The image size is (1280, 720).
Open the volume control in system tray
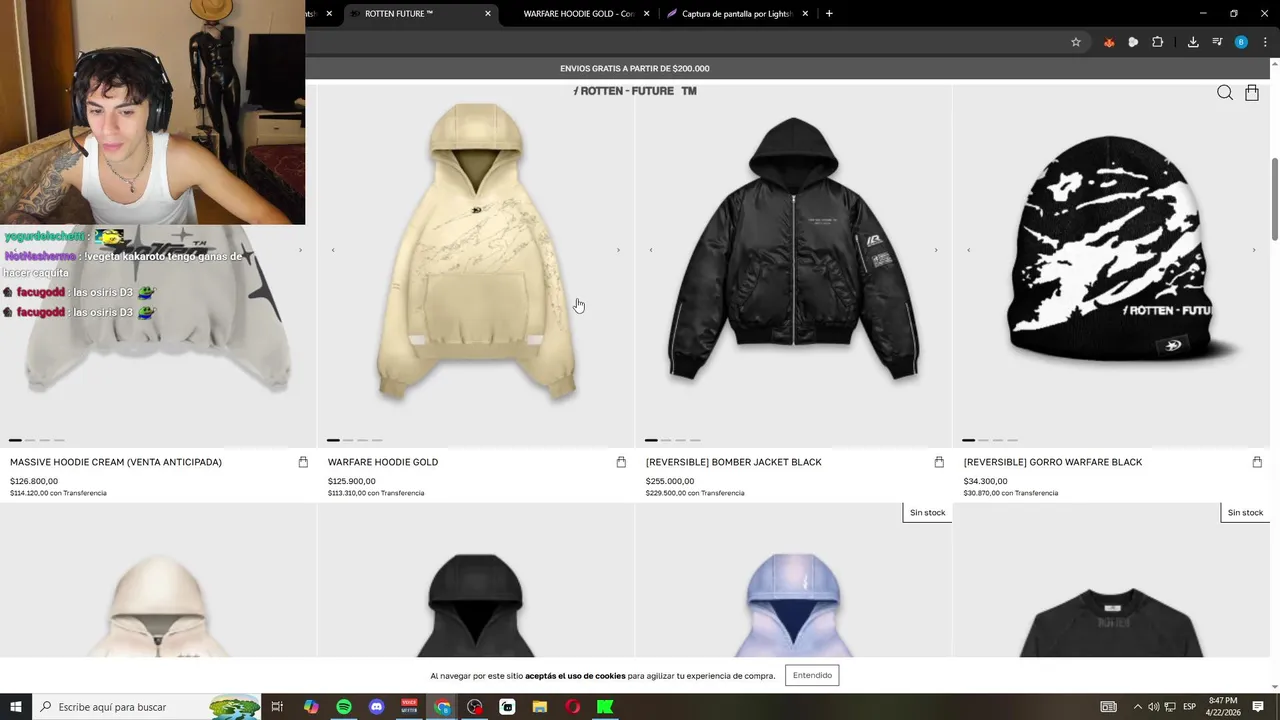[x=1153, y=707]
